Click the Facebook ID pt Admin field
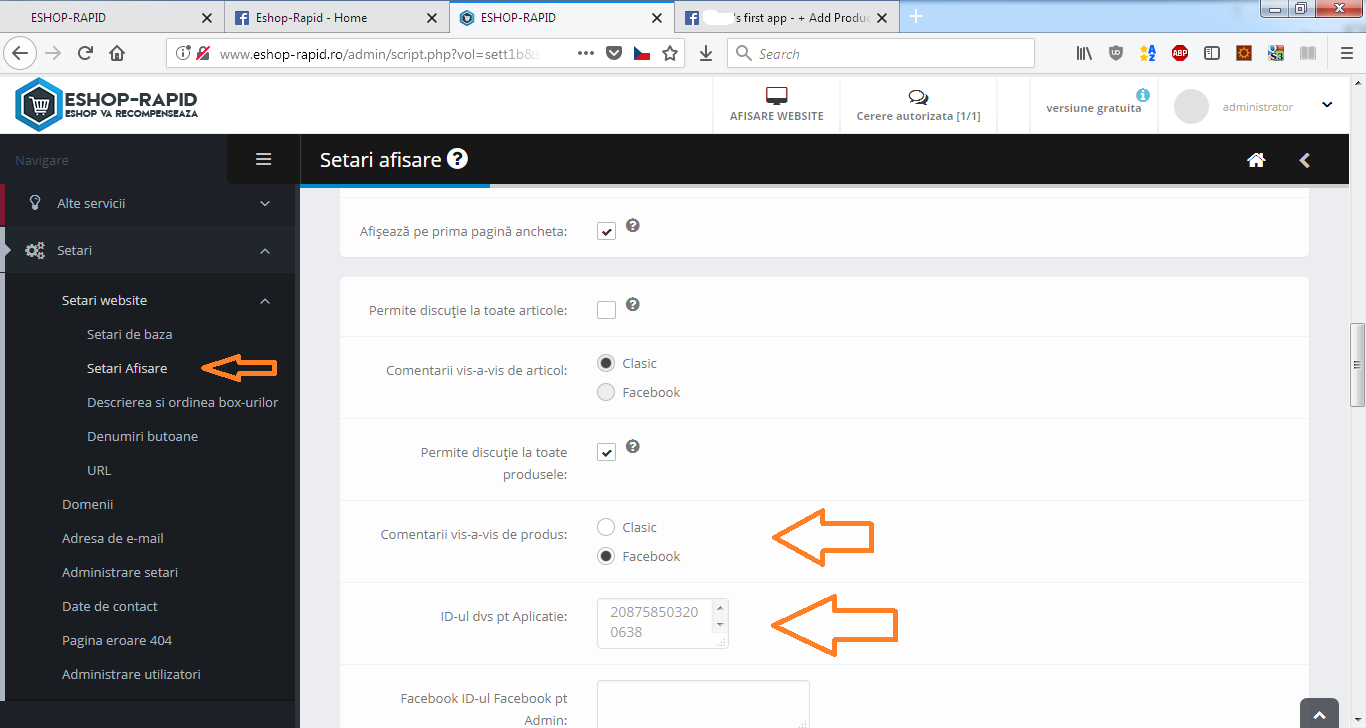1366x728 pixels. (703, 704)
